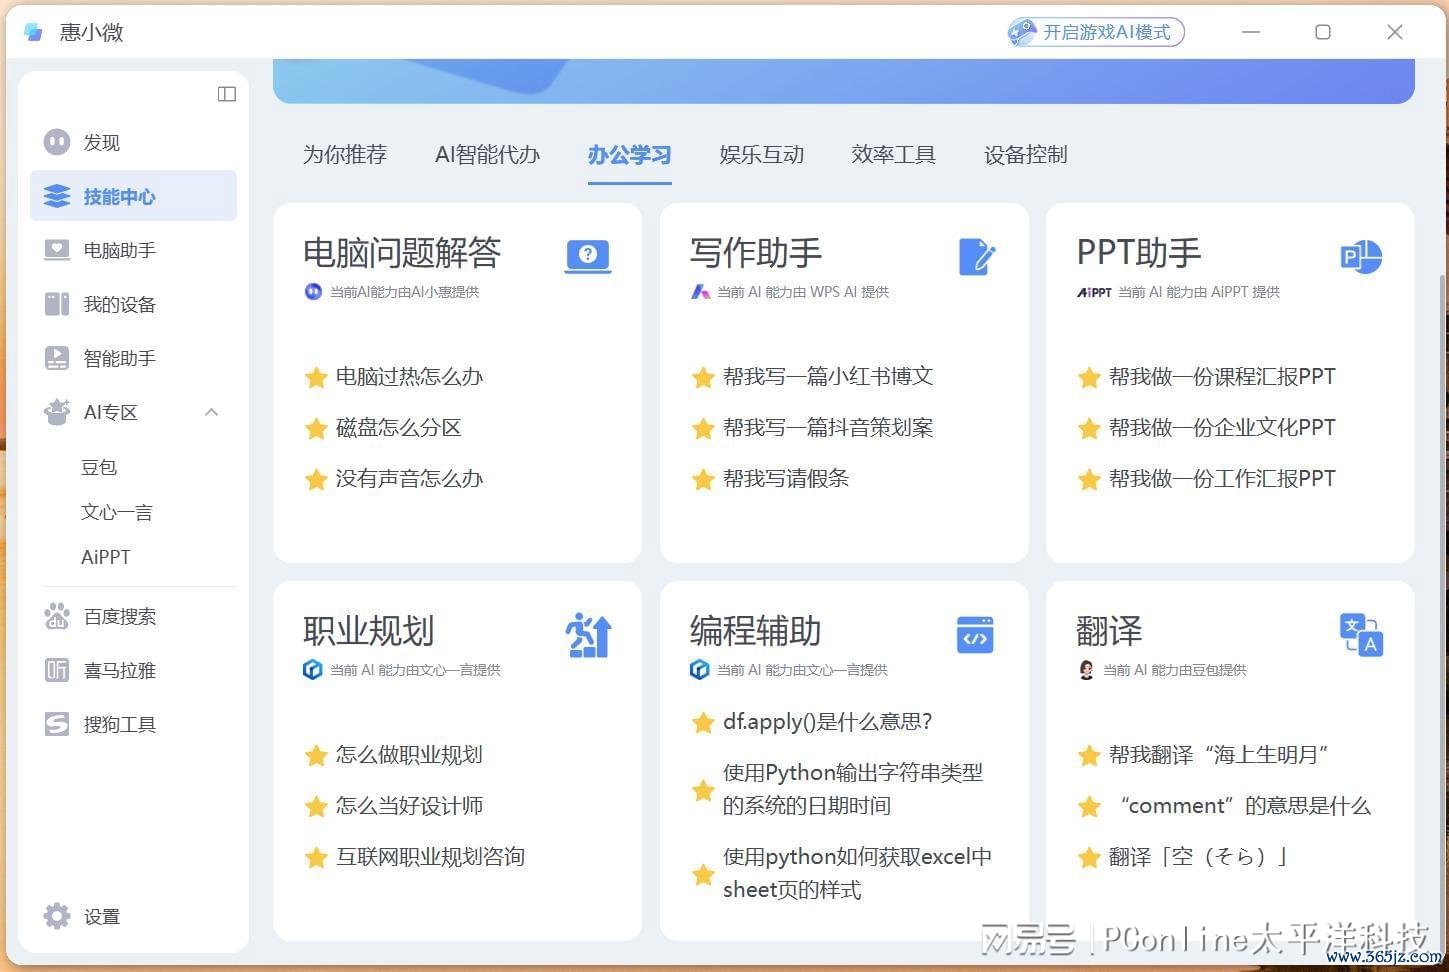Click the AI小惠 provider logo
This screenshot has width=1449, height=972.
click(313, 292)
